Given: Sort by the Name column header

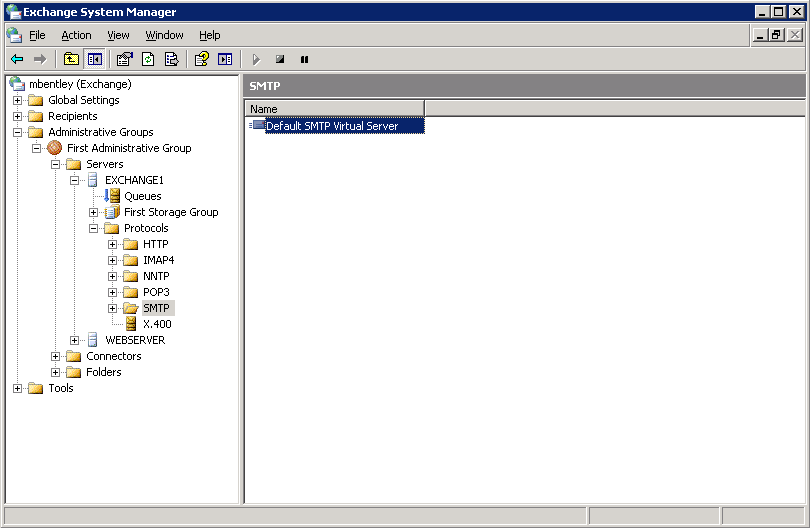Looking at the screenshot, I should pyautogui.click(x=334, y=109).
